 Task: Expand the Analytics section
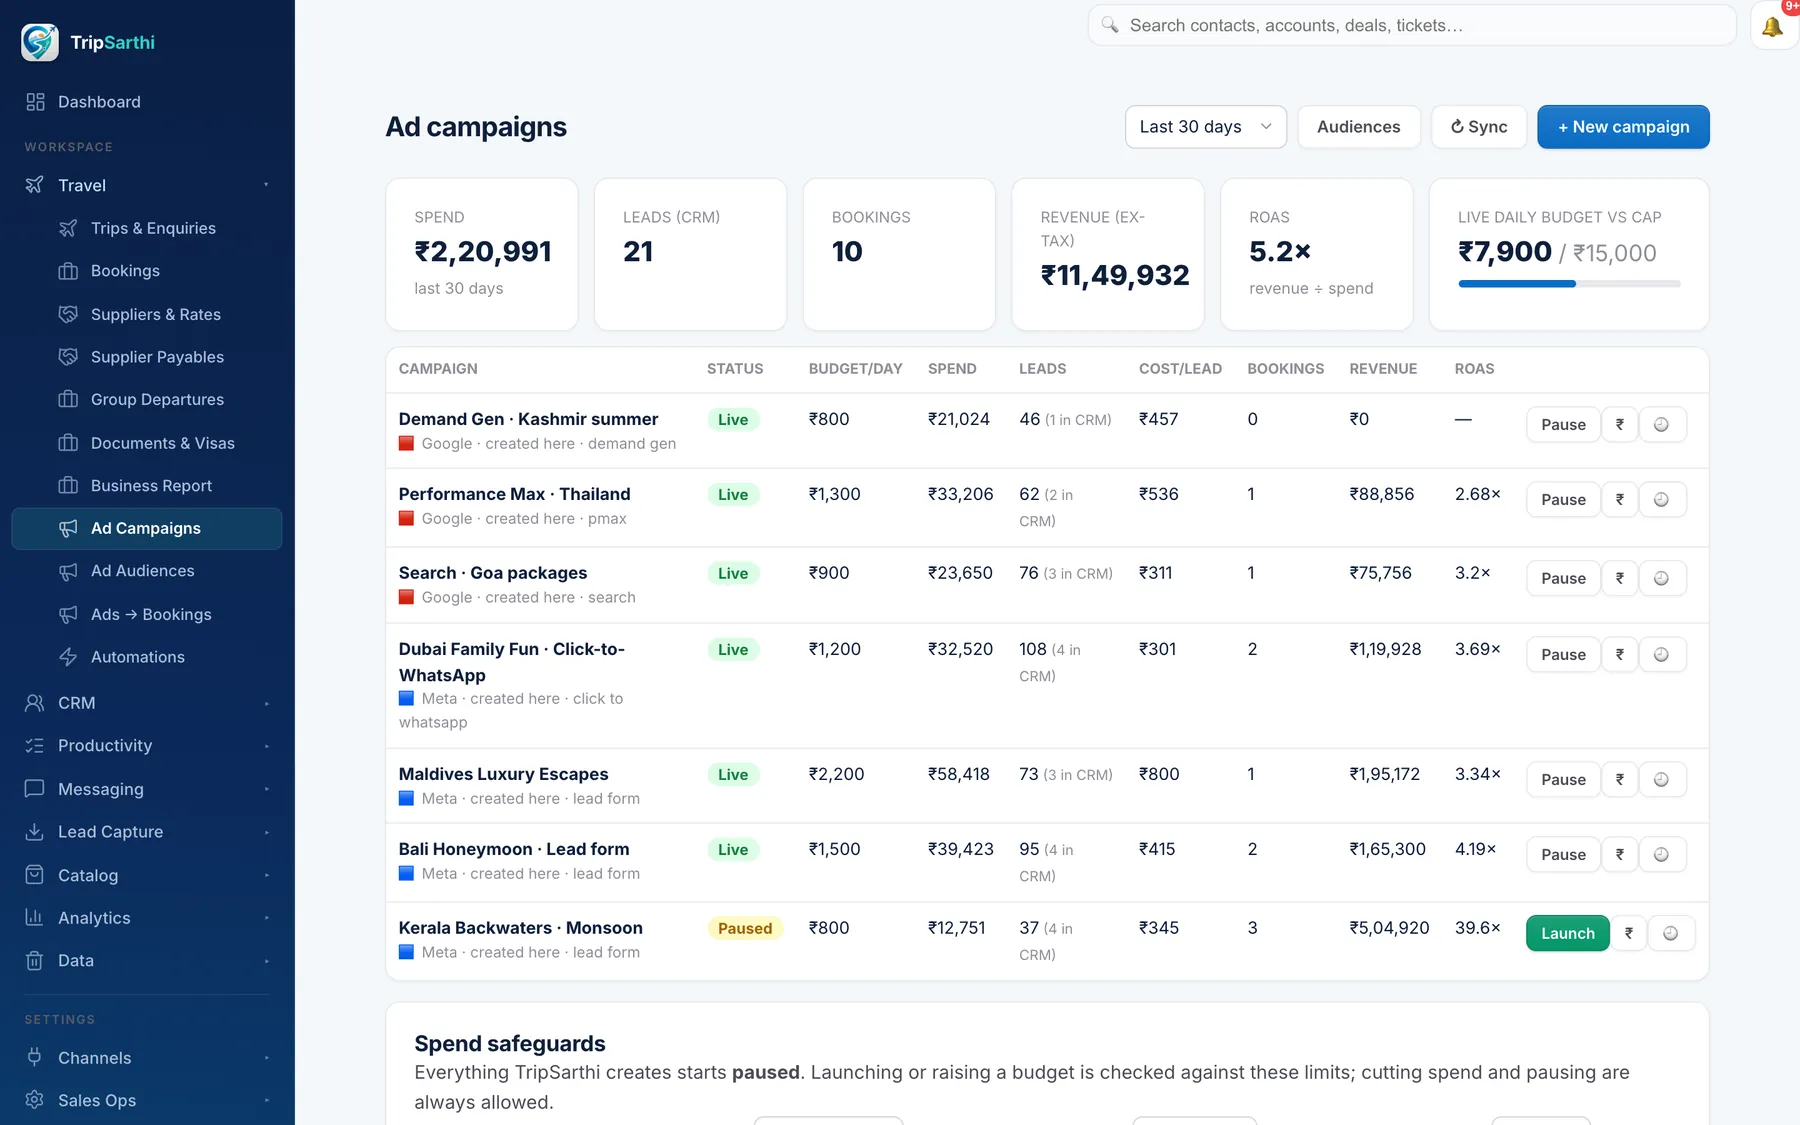pos(147,918)
